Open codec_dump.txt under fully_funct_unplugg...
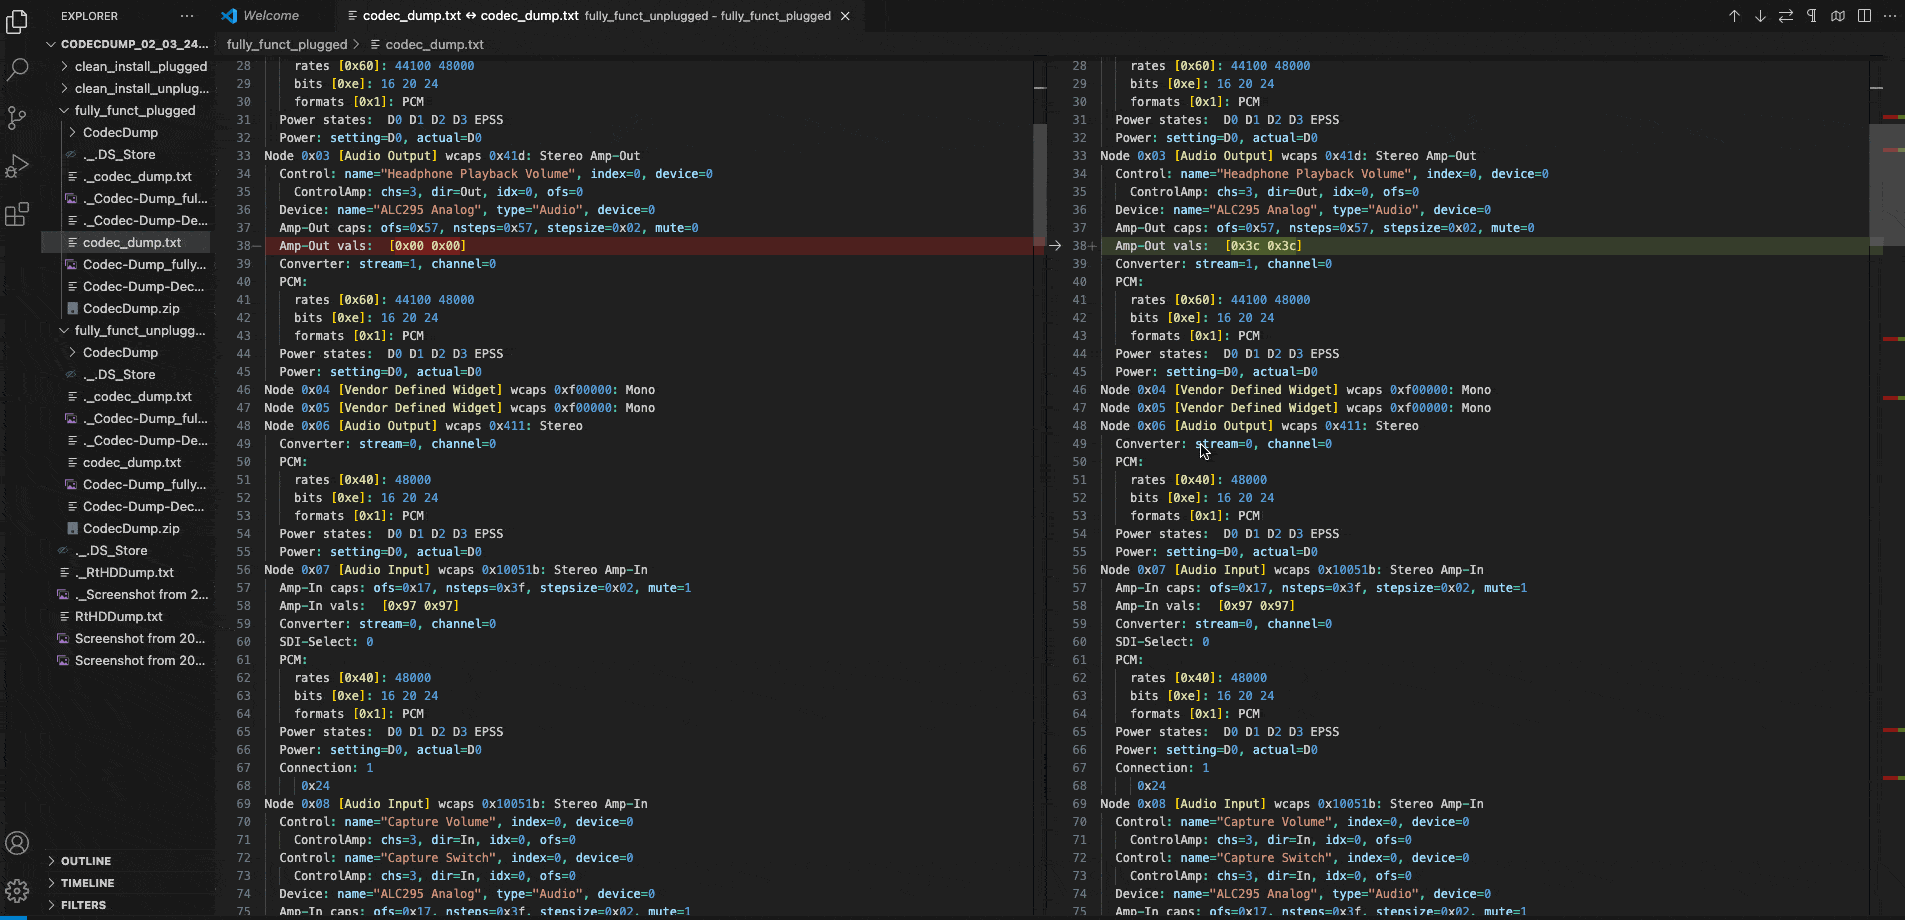 click(x=127, y=462)
